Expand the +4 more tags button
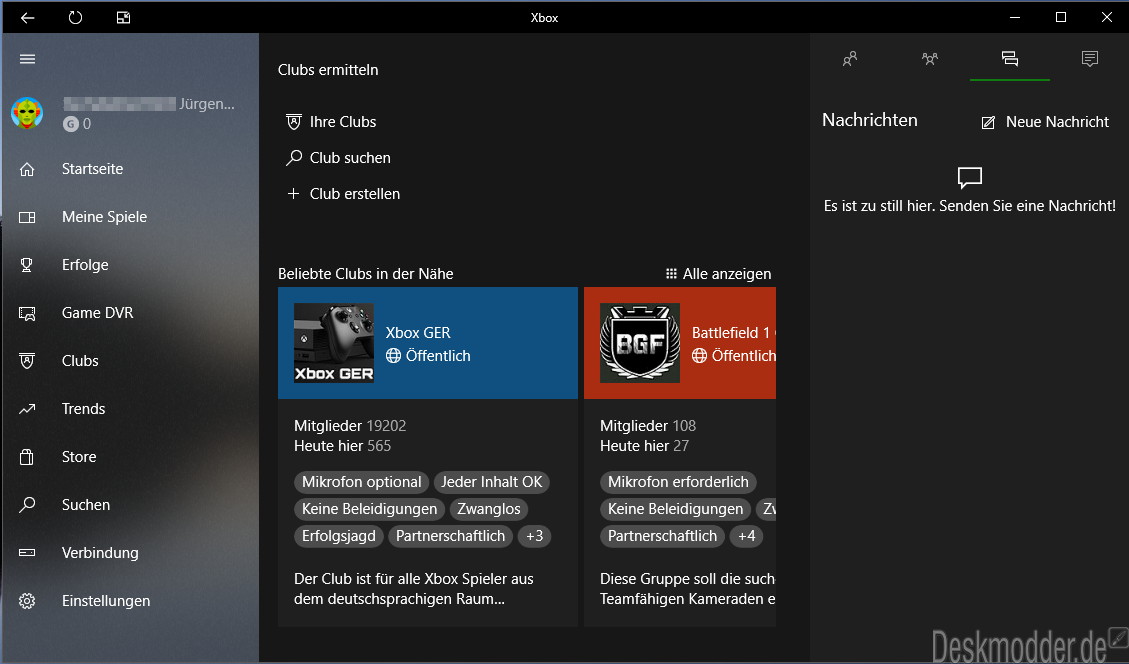 click(x=747, y=536)
